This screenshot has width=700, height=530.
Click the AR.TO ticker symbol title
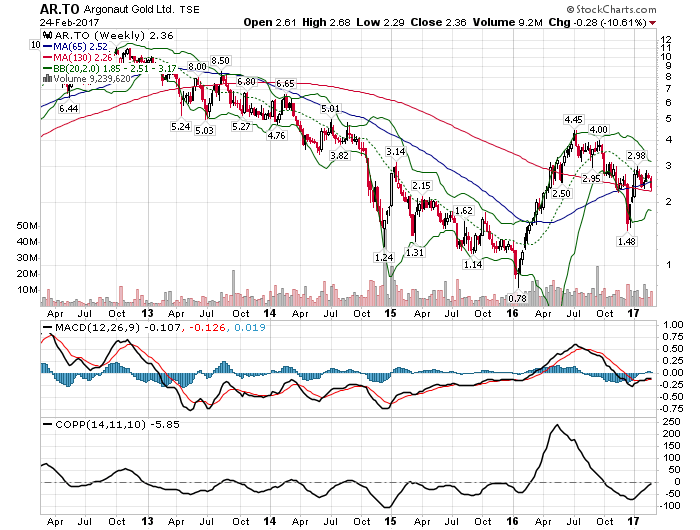coord(58,9)
